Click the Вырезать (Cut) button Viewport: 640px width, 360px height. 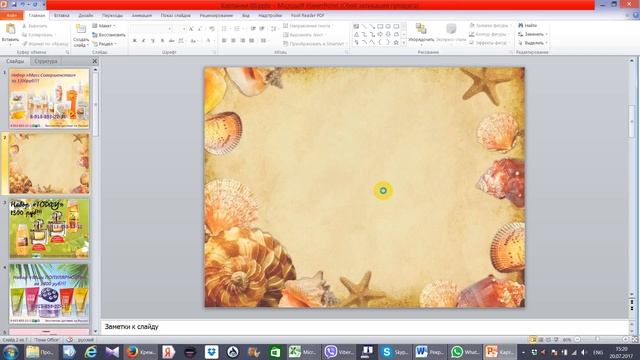point(35,26)
